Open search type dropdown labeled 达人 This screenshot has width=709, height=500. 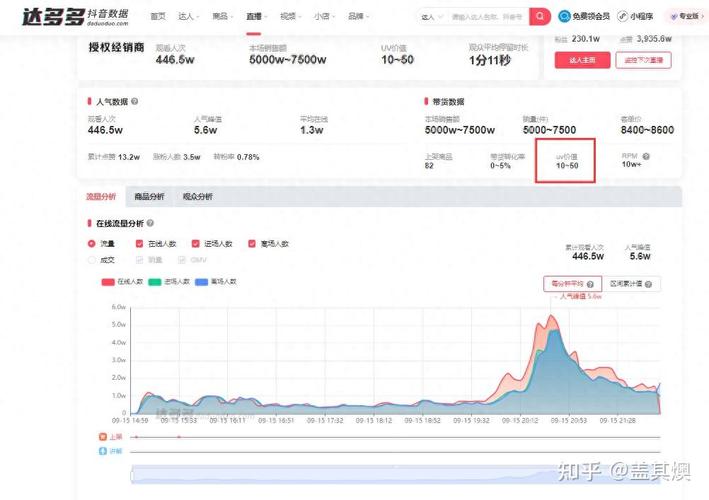click(x=432, y=17)
